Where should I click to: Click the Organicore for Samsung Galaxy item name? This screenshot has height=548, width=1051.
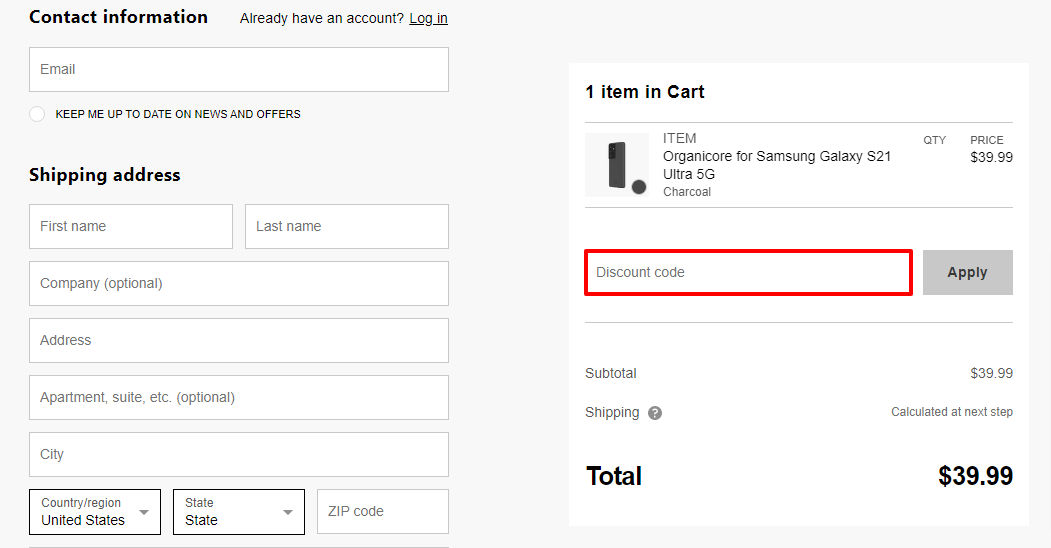pyautogui.click(x=777, y=165)
